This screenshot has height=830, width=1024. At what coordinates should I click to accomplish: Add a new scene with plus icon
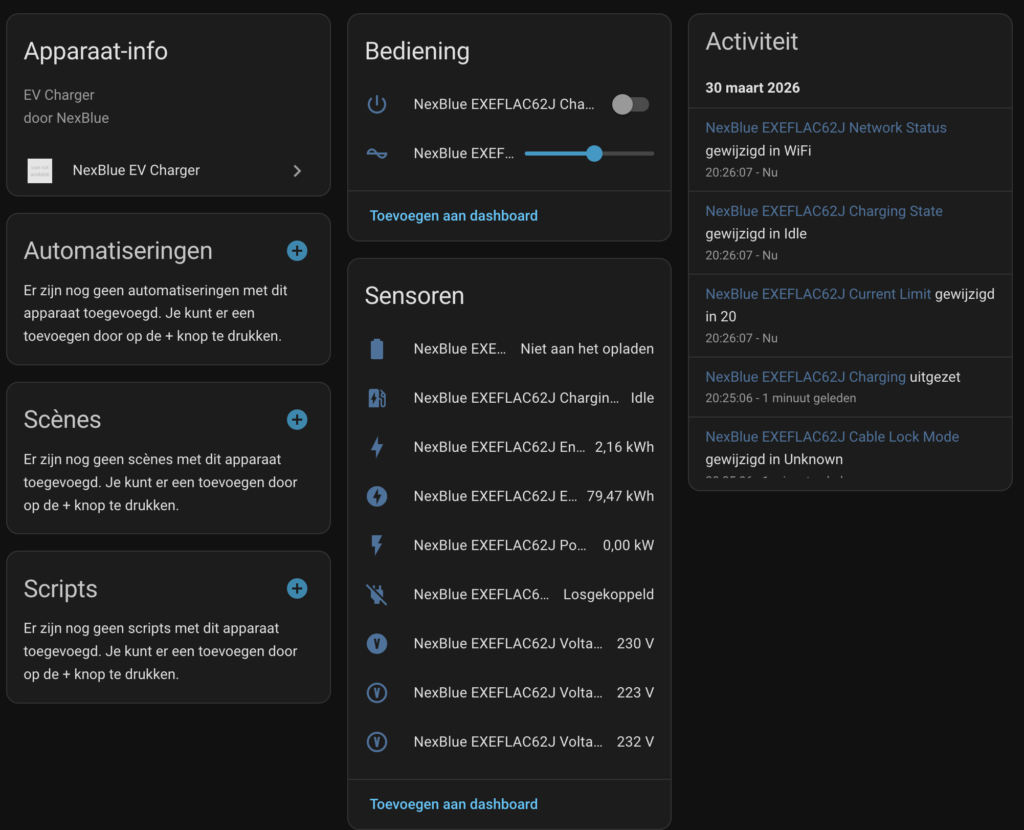click(297, 420)
